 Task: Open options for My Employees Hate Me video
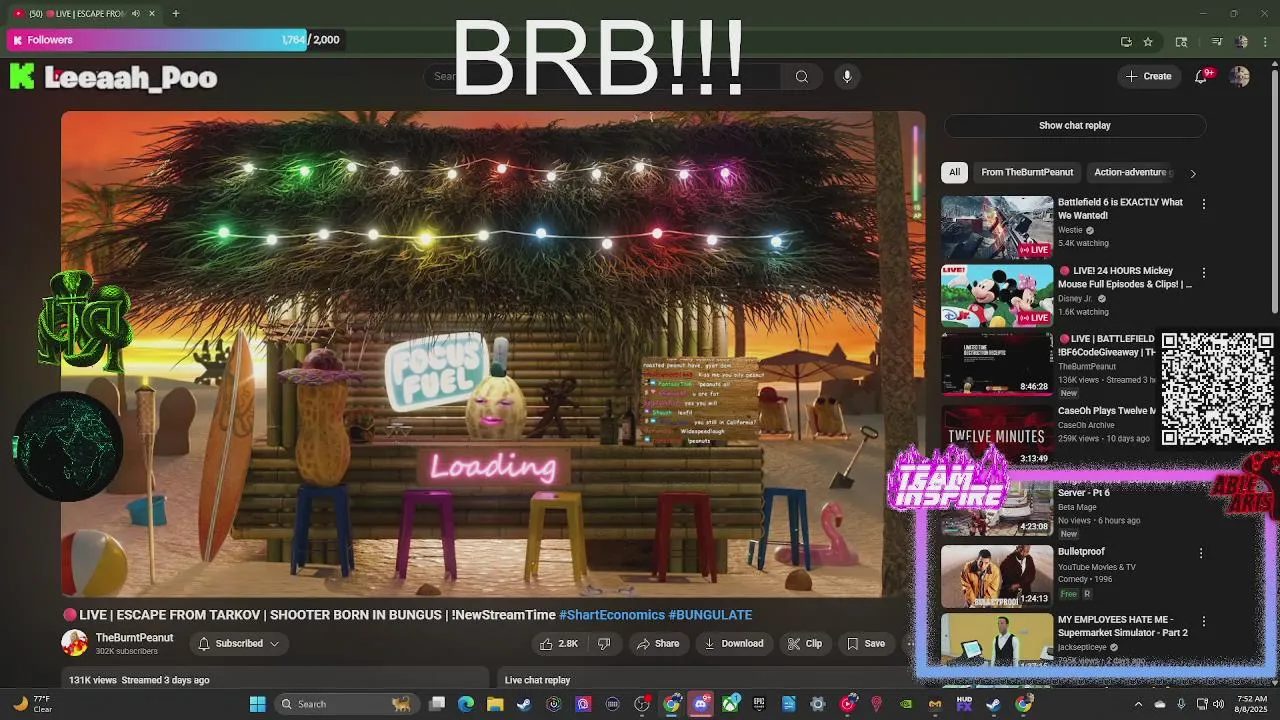pyautogui.click(x=1203, y=621)
